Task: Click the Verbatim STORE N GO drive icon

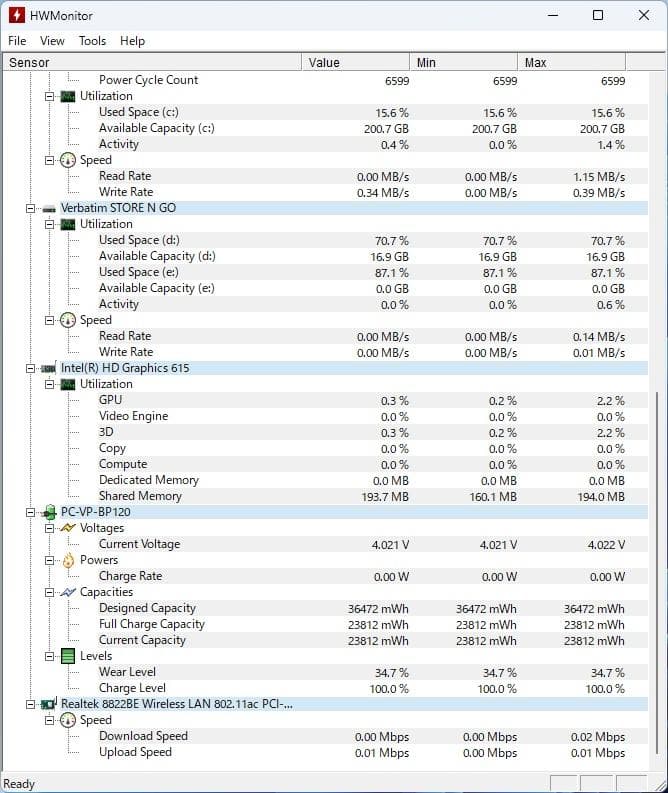Action: tap(49, 208)
